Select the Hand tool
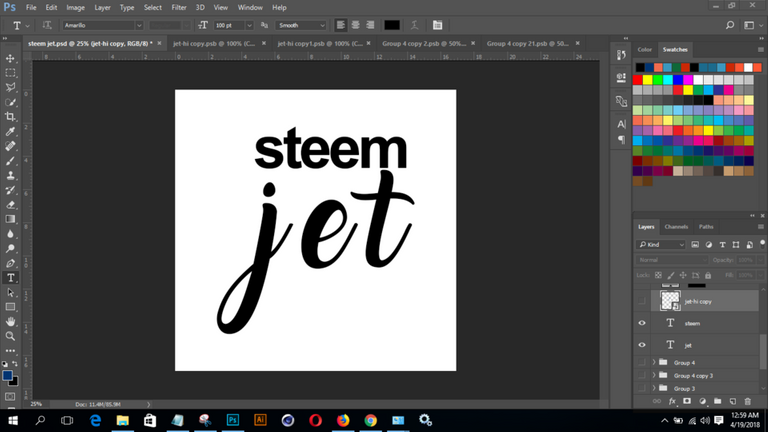 coord(11,322)
